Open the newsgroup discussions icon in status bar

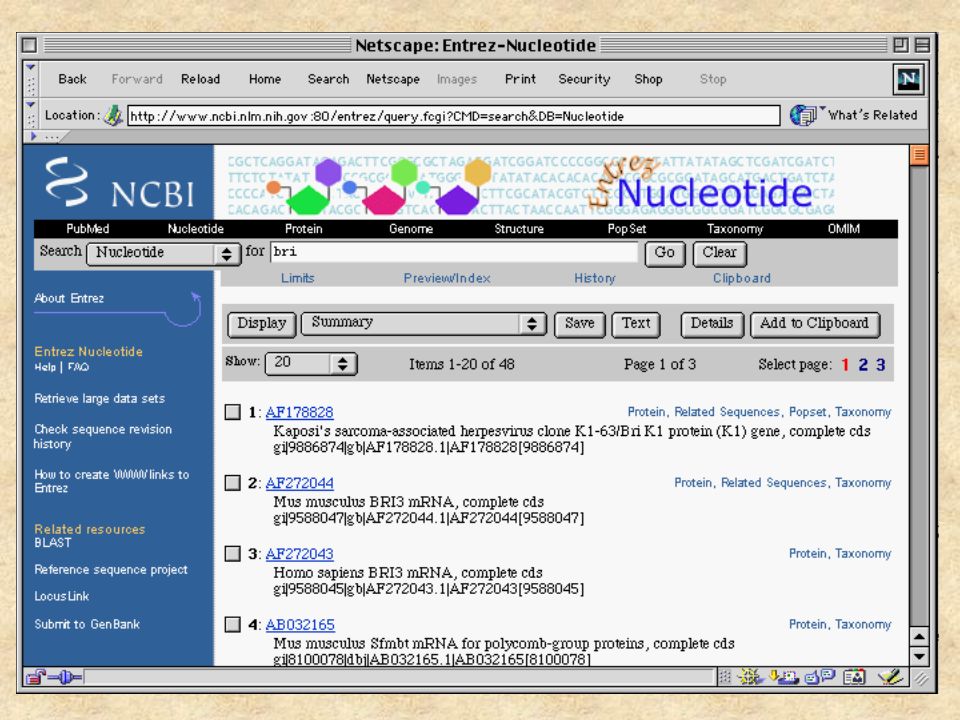coord(820,677)
